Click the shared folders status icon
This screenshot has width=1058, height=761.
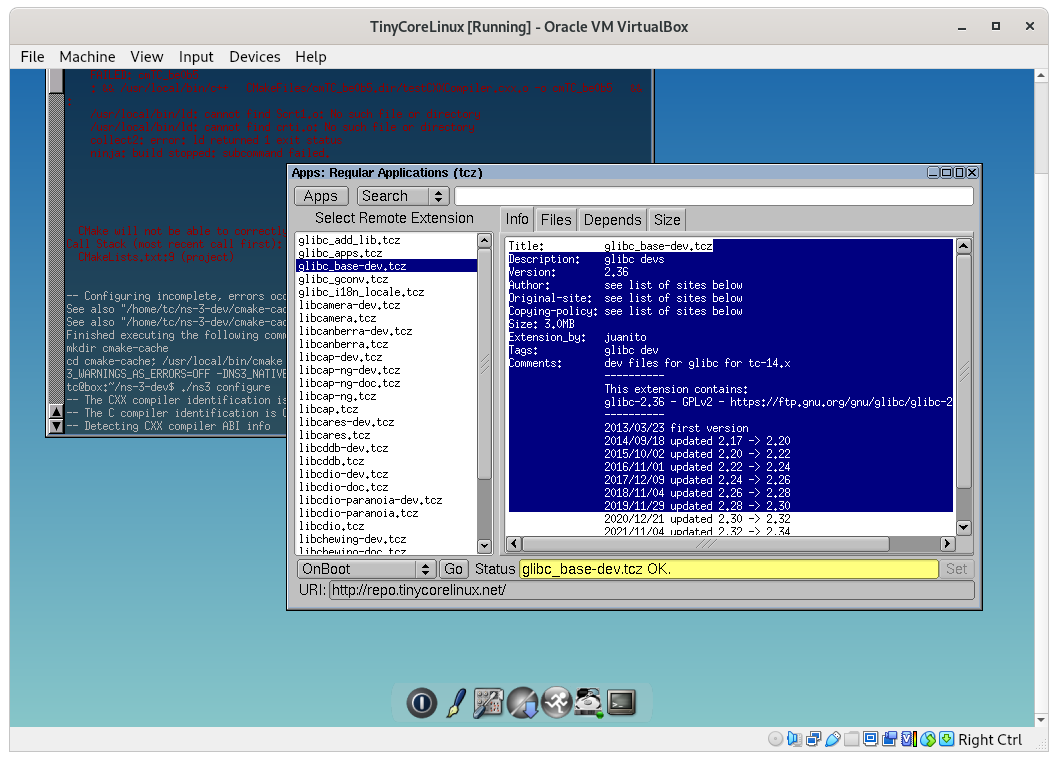[852, 739]
